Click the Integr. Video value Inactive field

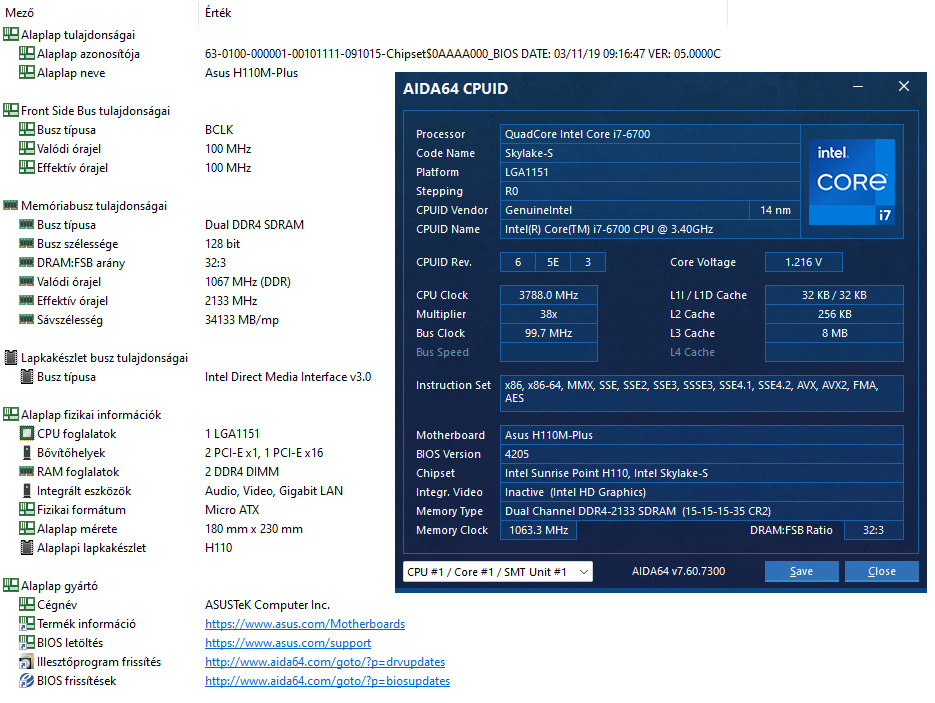[x=702, y=492]
